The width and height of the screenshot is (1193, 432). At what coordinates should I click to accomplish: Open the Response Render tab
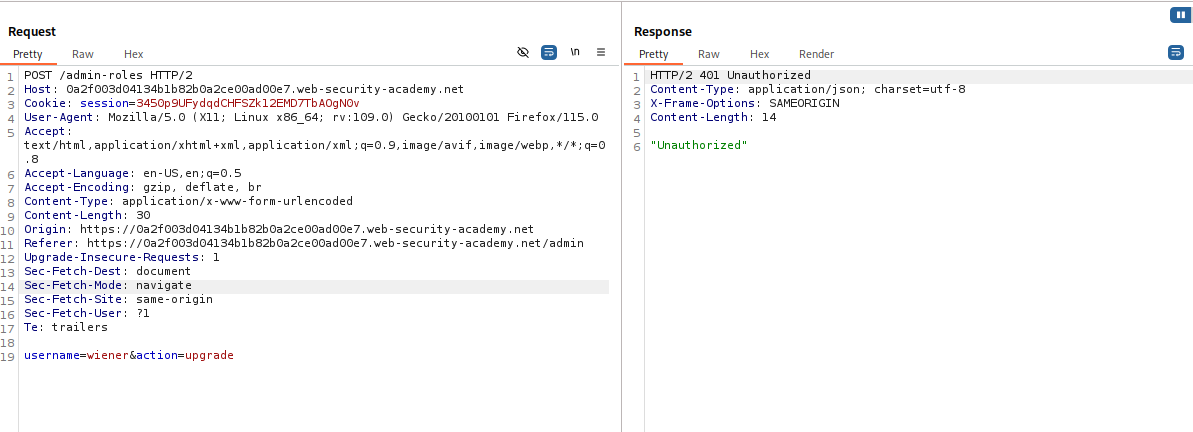point(816,54)
